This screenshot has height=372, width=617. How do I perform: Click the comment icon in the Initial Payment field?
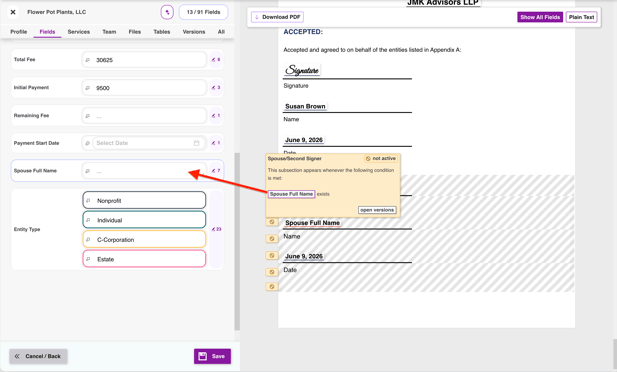(88, 88)
